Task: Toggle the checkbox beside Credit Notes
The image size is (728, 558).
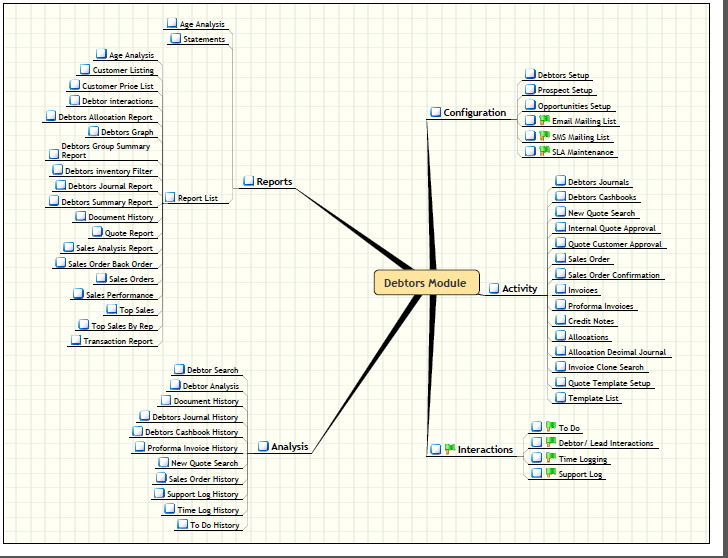Action: pos(560,321)
